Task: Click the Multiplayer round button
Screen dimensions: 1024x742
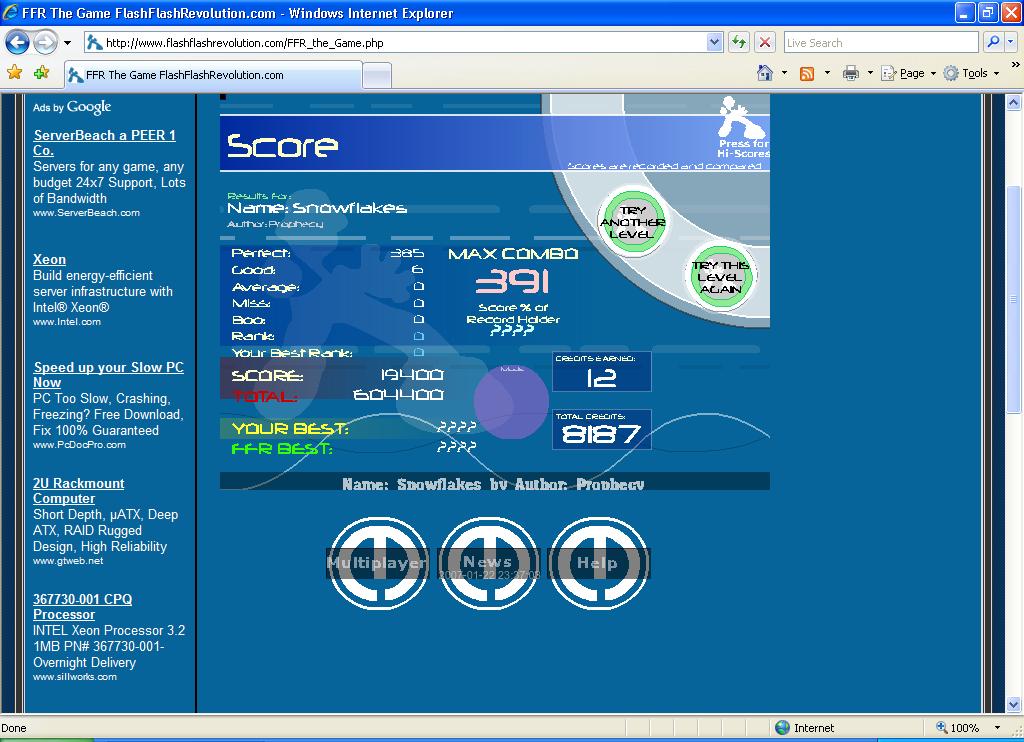Action: (x=378, y=563)
